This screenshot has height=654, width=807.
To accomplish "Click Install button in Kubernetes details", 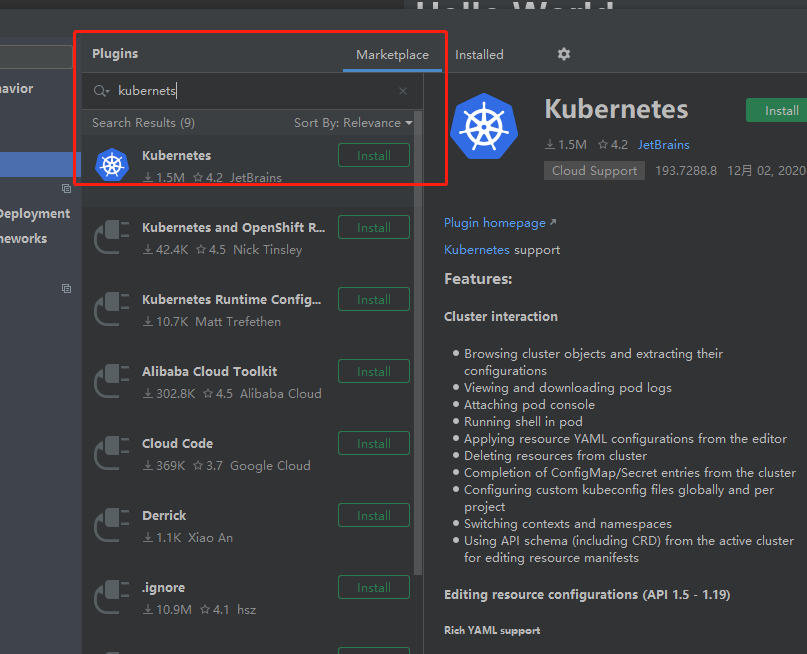I will tap(777, 110).
